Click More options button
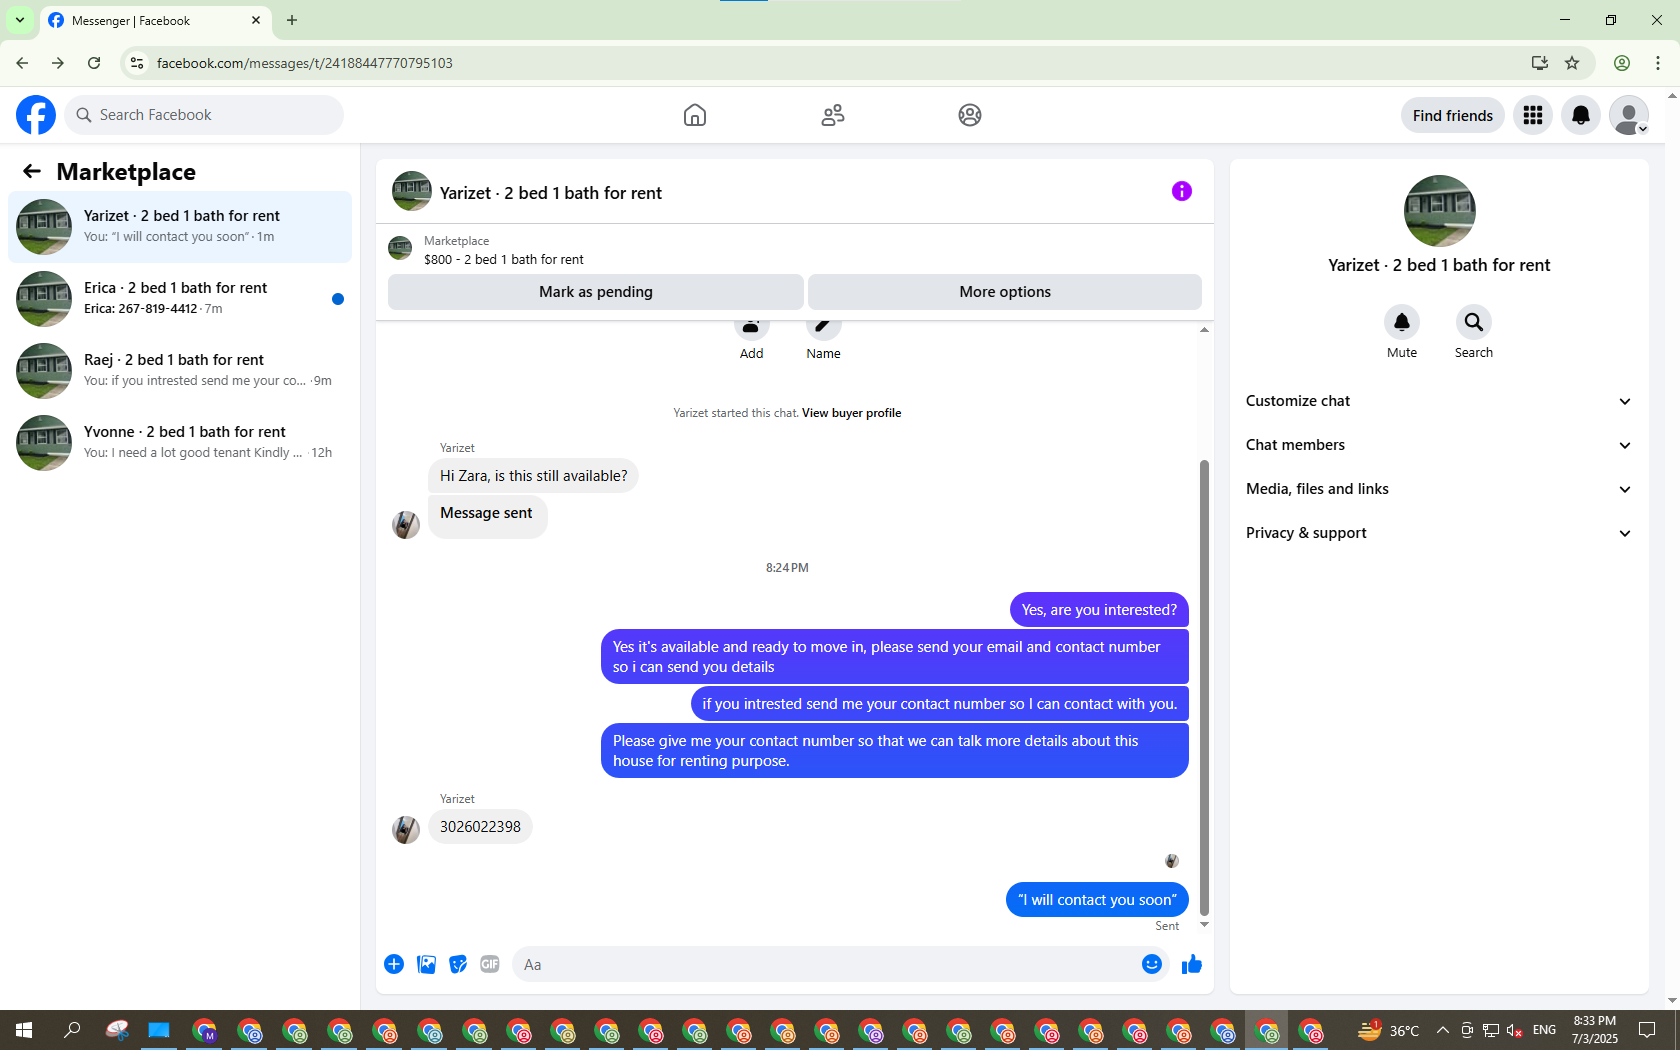 (x=1005, y=292)
